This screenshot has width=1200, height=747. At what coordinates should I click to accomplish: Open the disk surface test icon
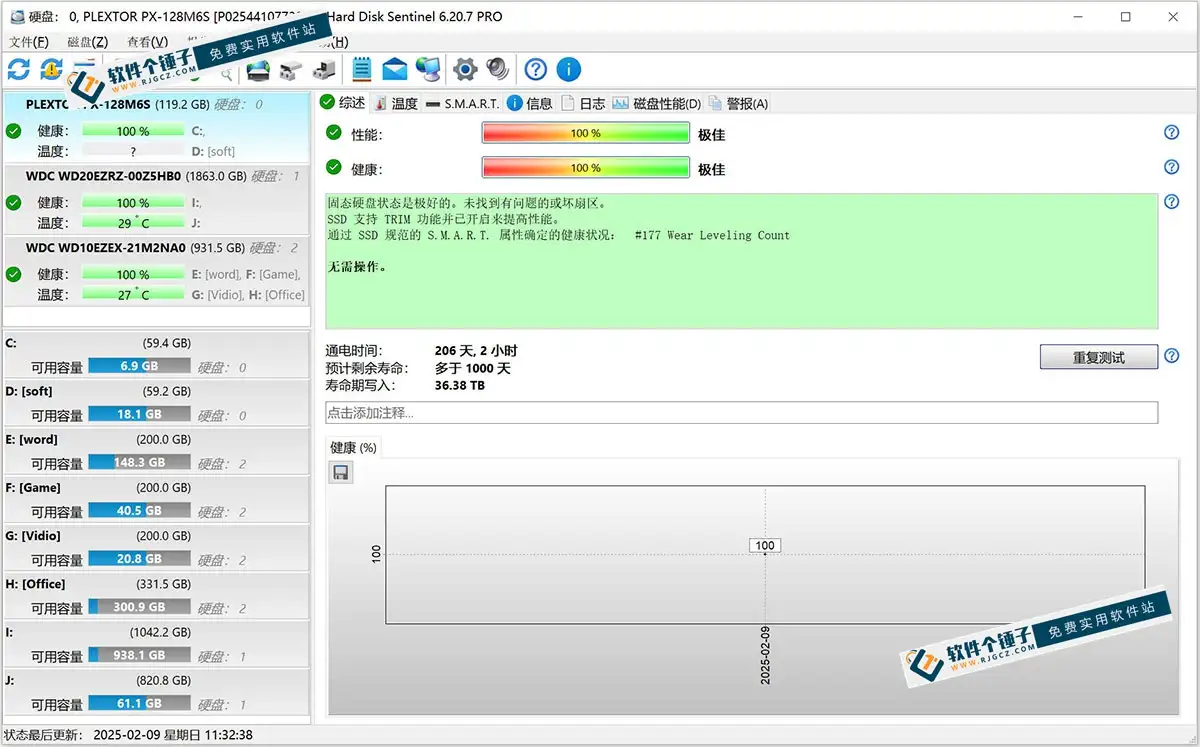click(258, 69)
